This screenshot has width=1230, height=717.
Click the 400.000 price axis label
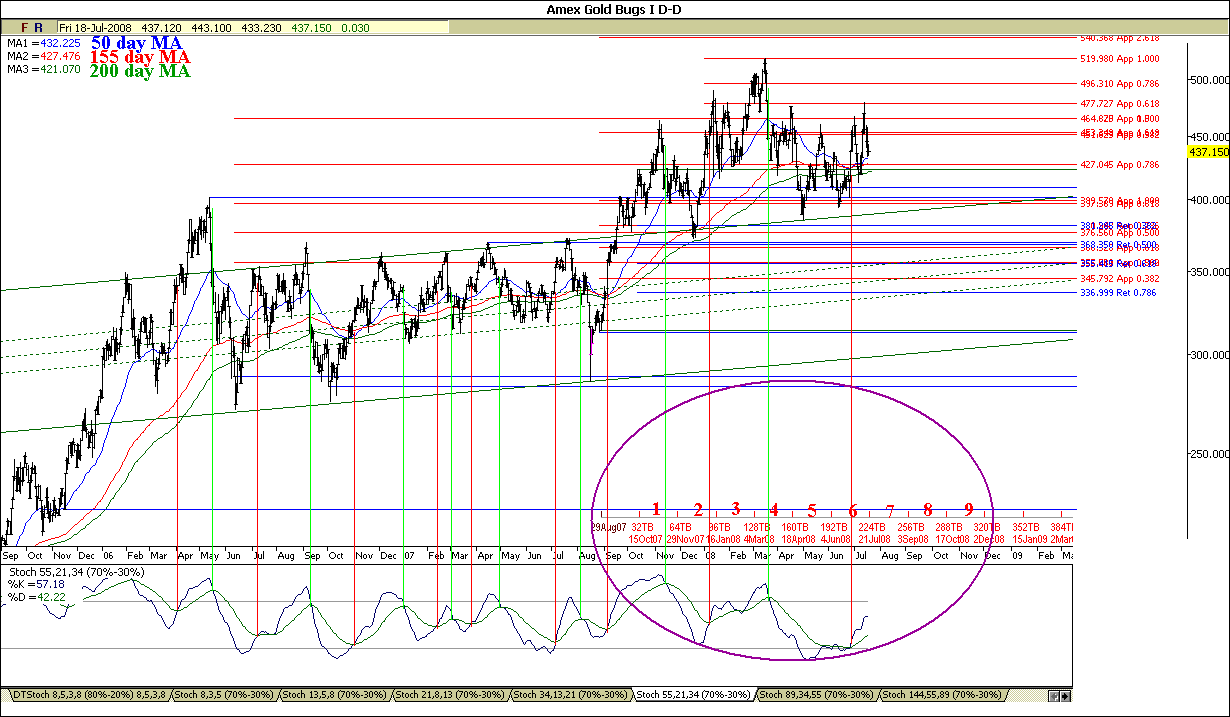pyautogui.click(x=1209, y=200)
